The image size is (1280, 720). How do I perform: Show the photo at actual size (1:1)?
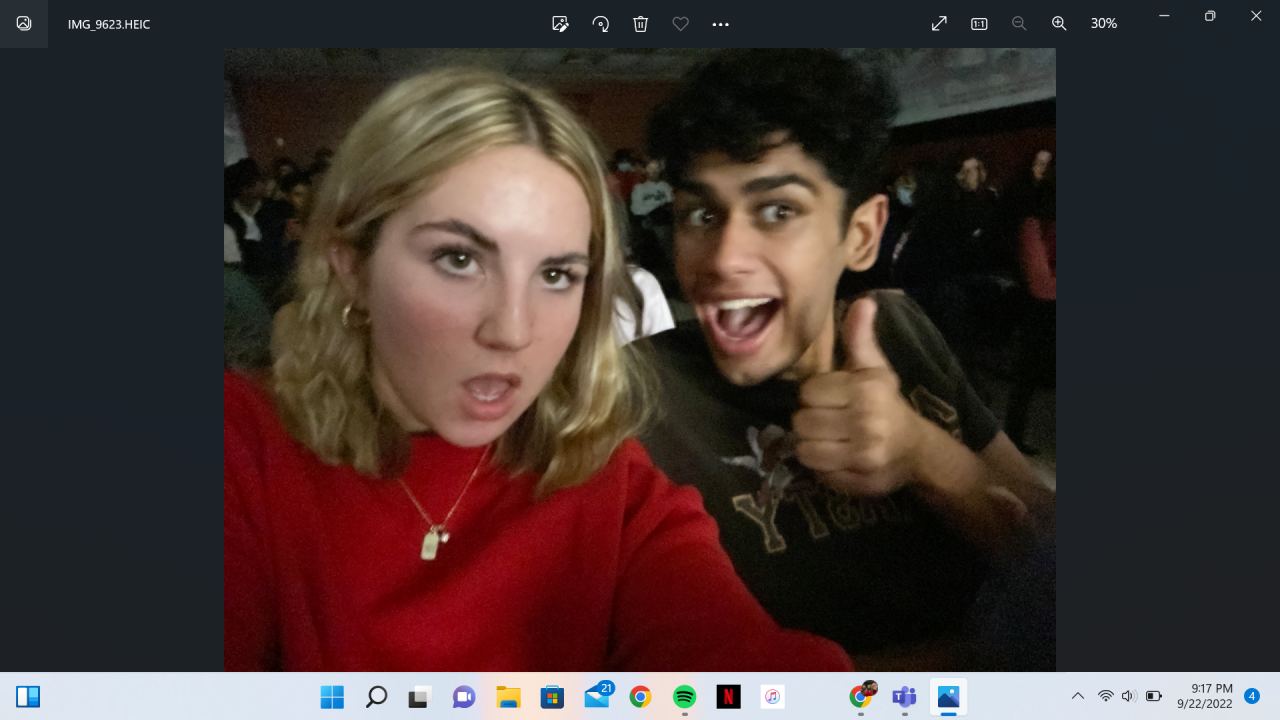tap(979, 23)
